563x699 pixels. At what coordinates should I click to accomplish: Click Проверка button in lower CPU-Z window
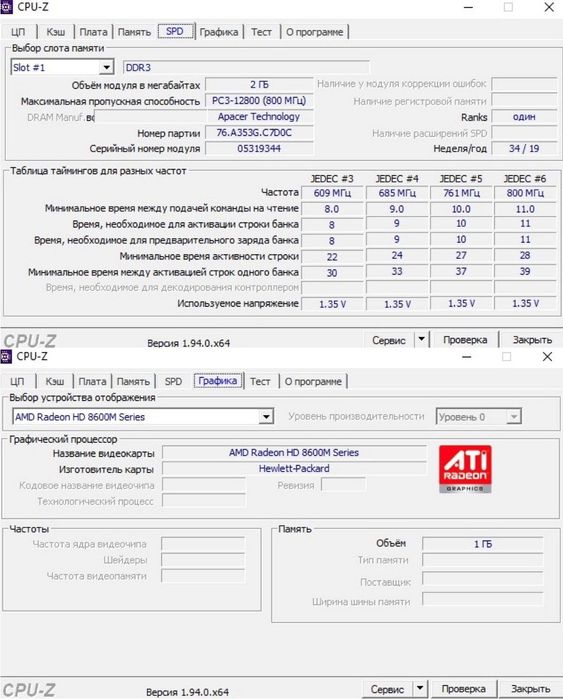coord(464,689)
